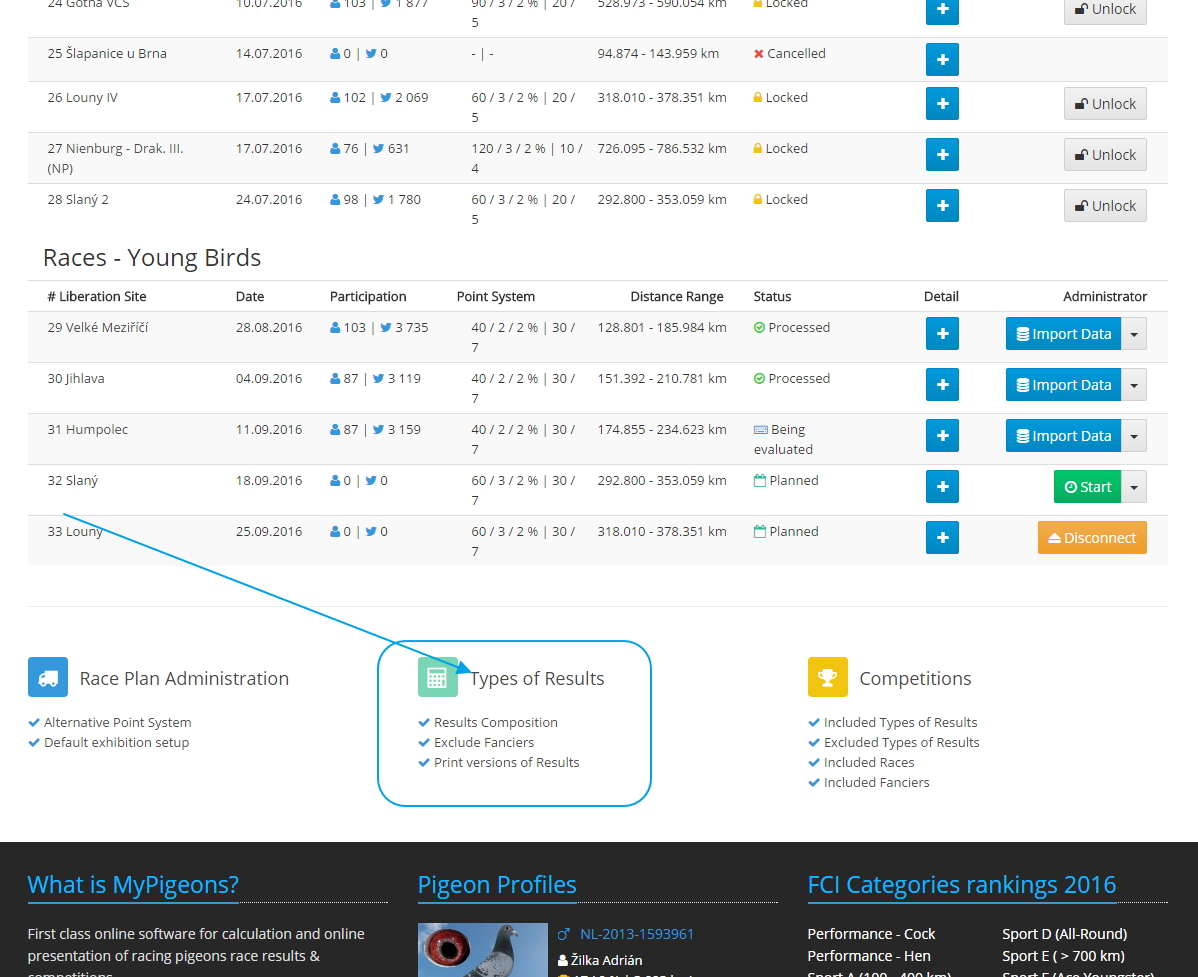Click the Competitions trophy icon

click(x=827, y=677)
